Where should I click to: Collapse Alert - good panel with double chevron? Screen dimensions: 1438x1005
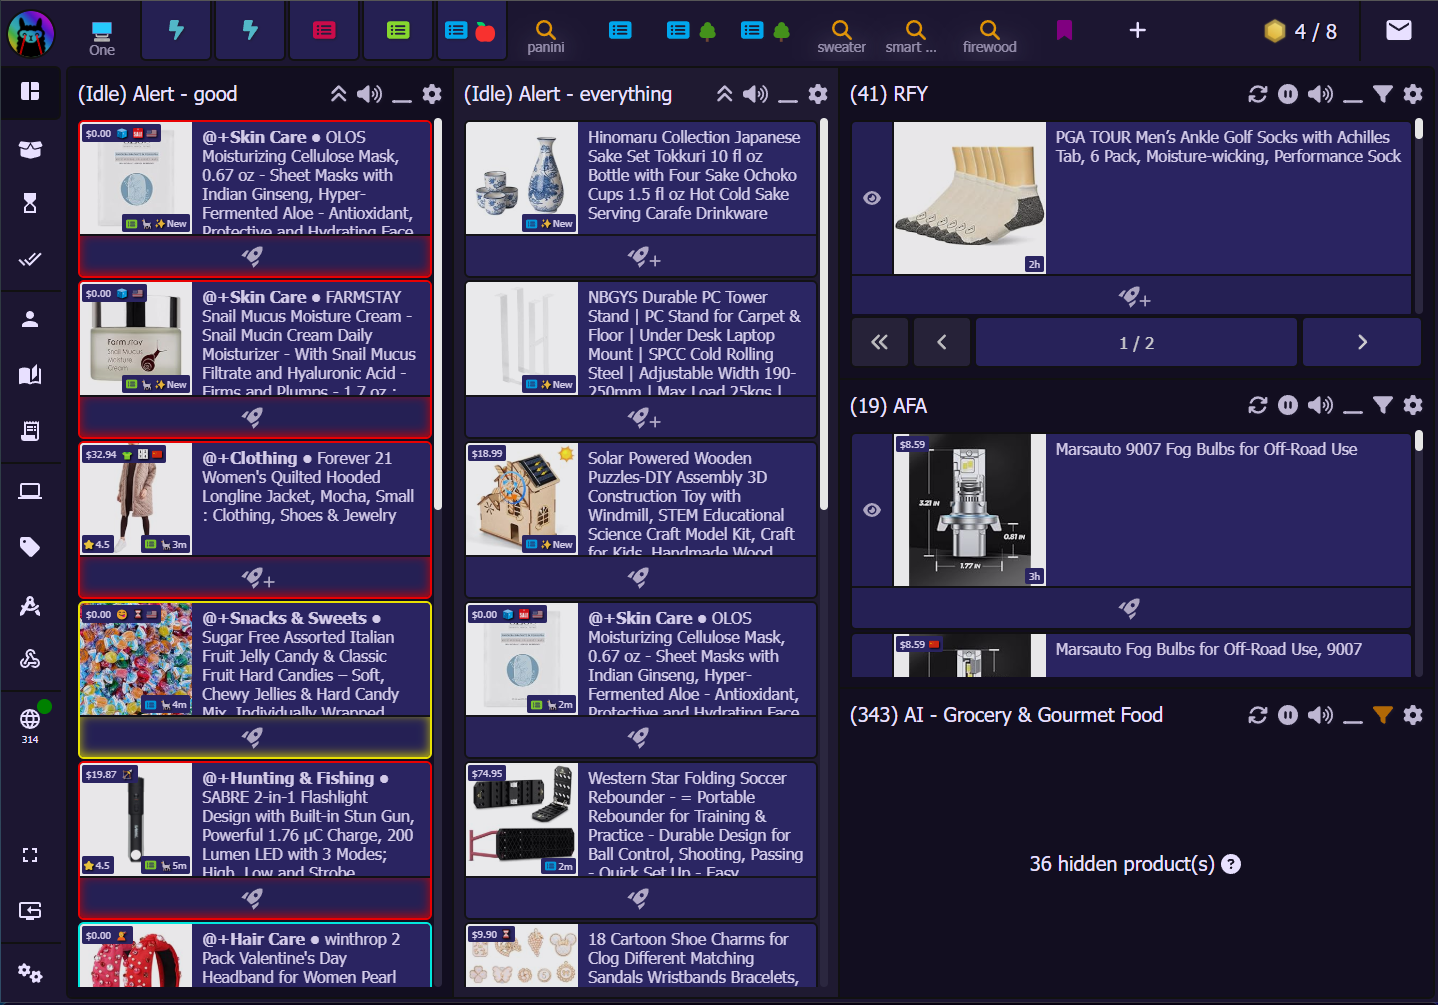339,94
